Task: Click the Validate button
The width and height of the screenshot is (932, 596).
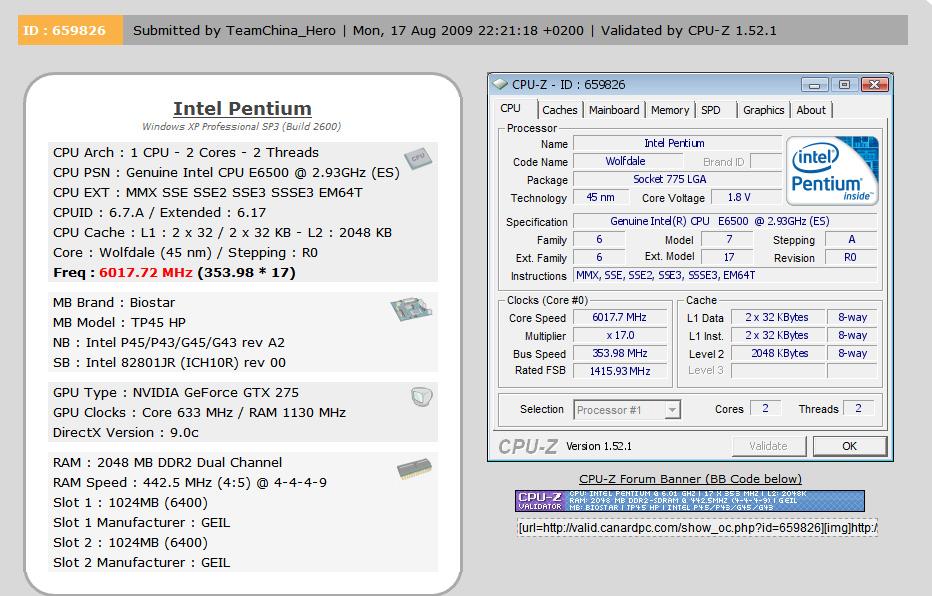Action: (x=769, y=446)
